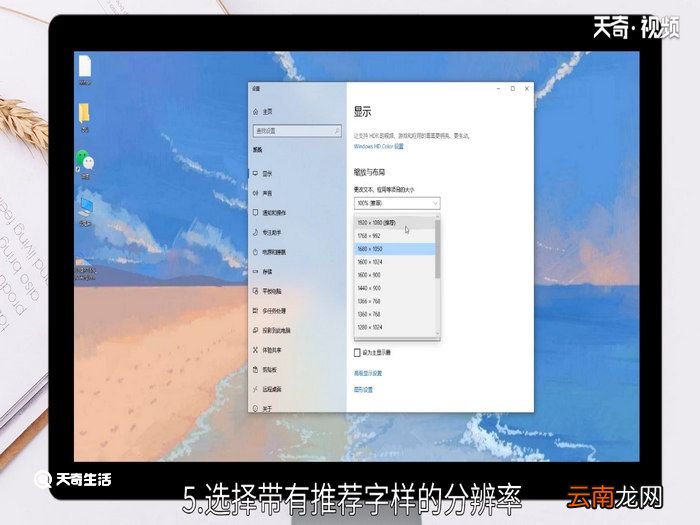Choose the 1360 × 768 resolution option

click(395, 314)
